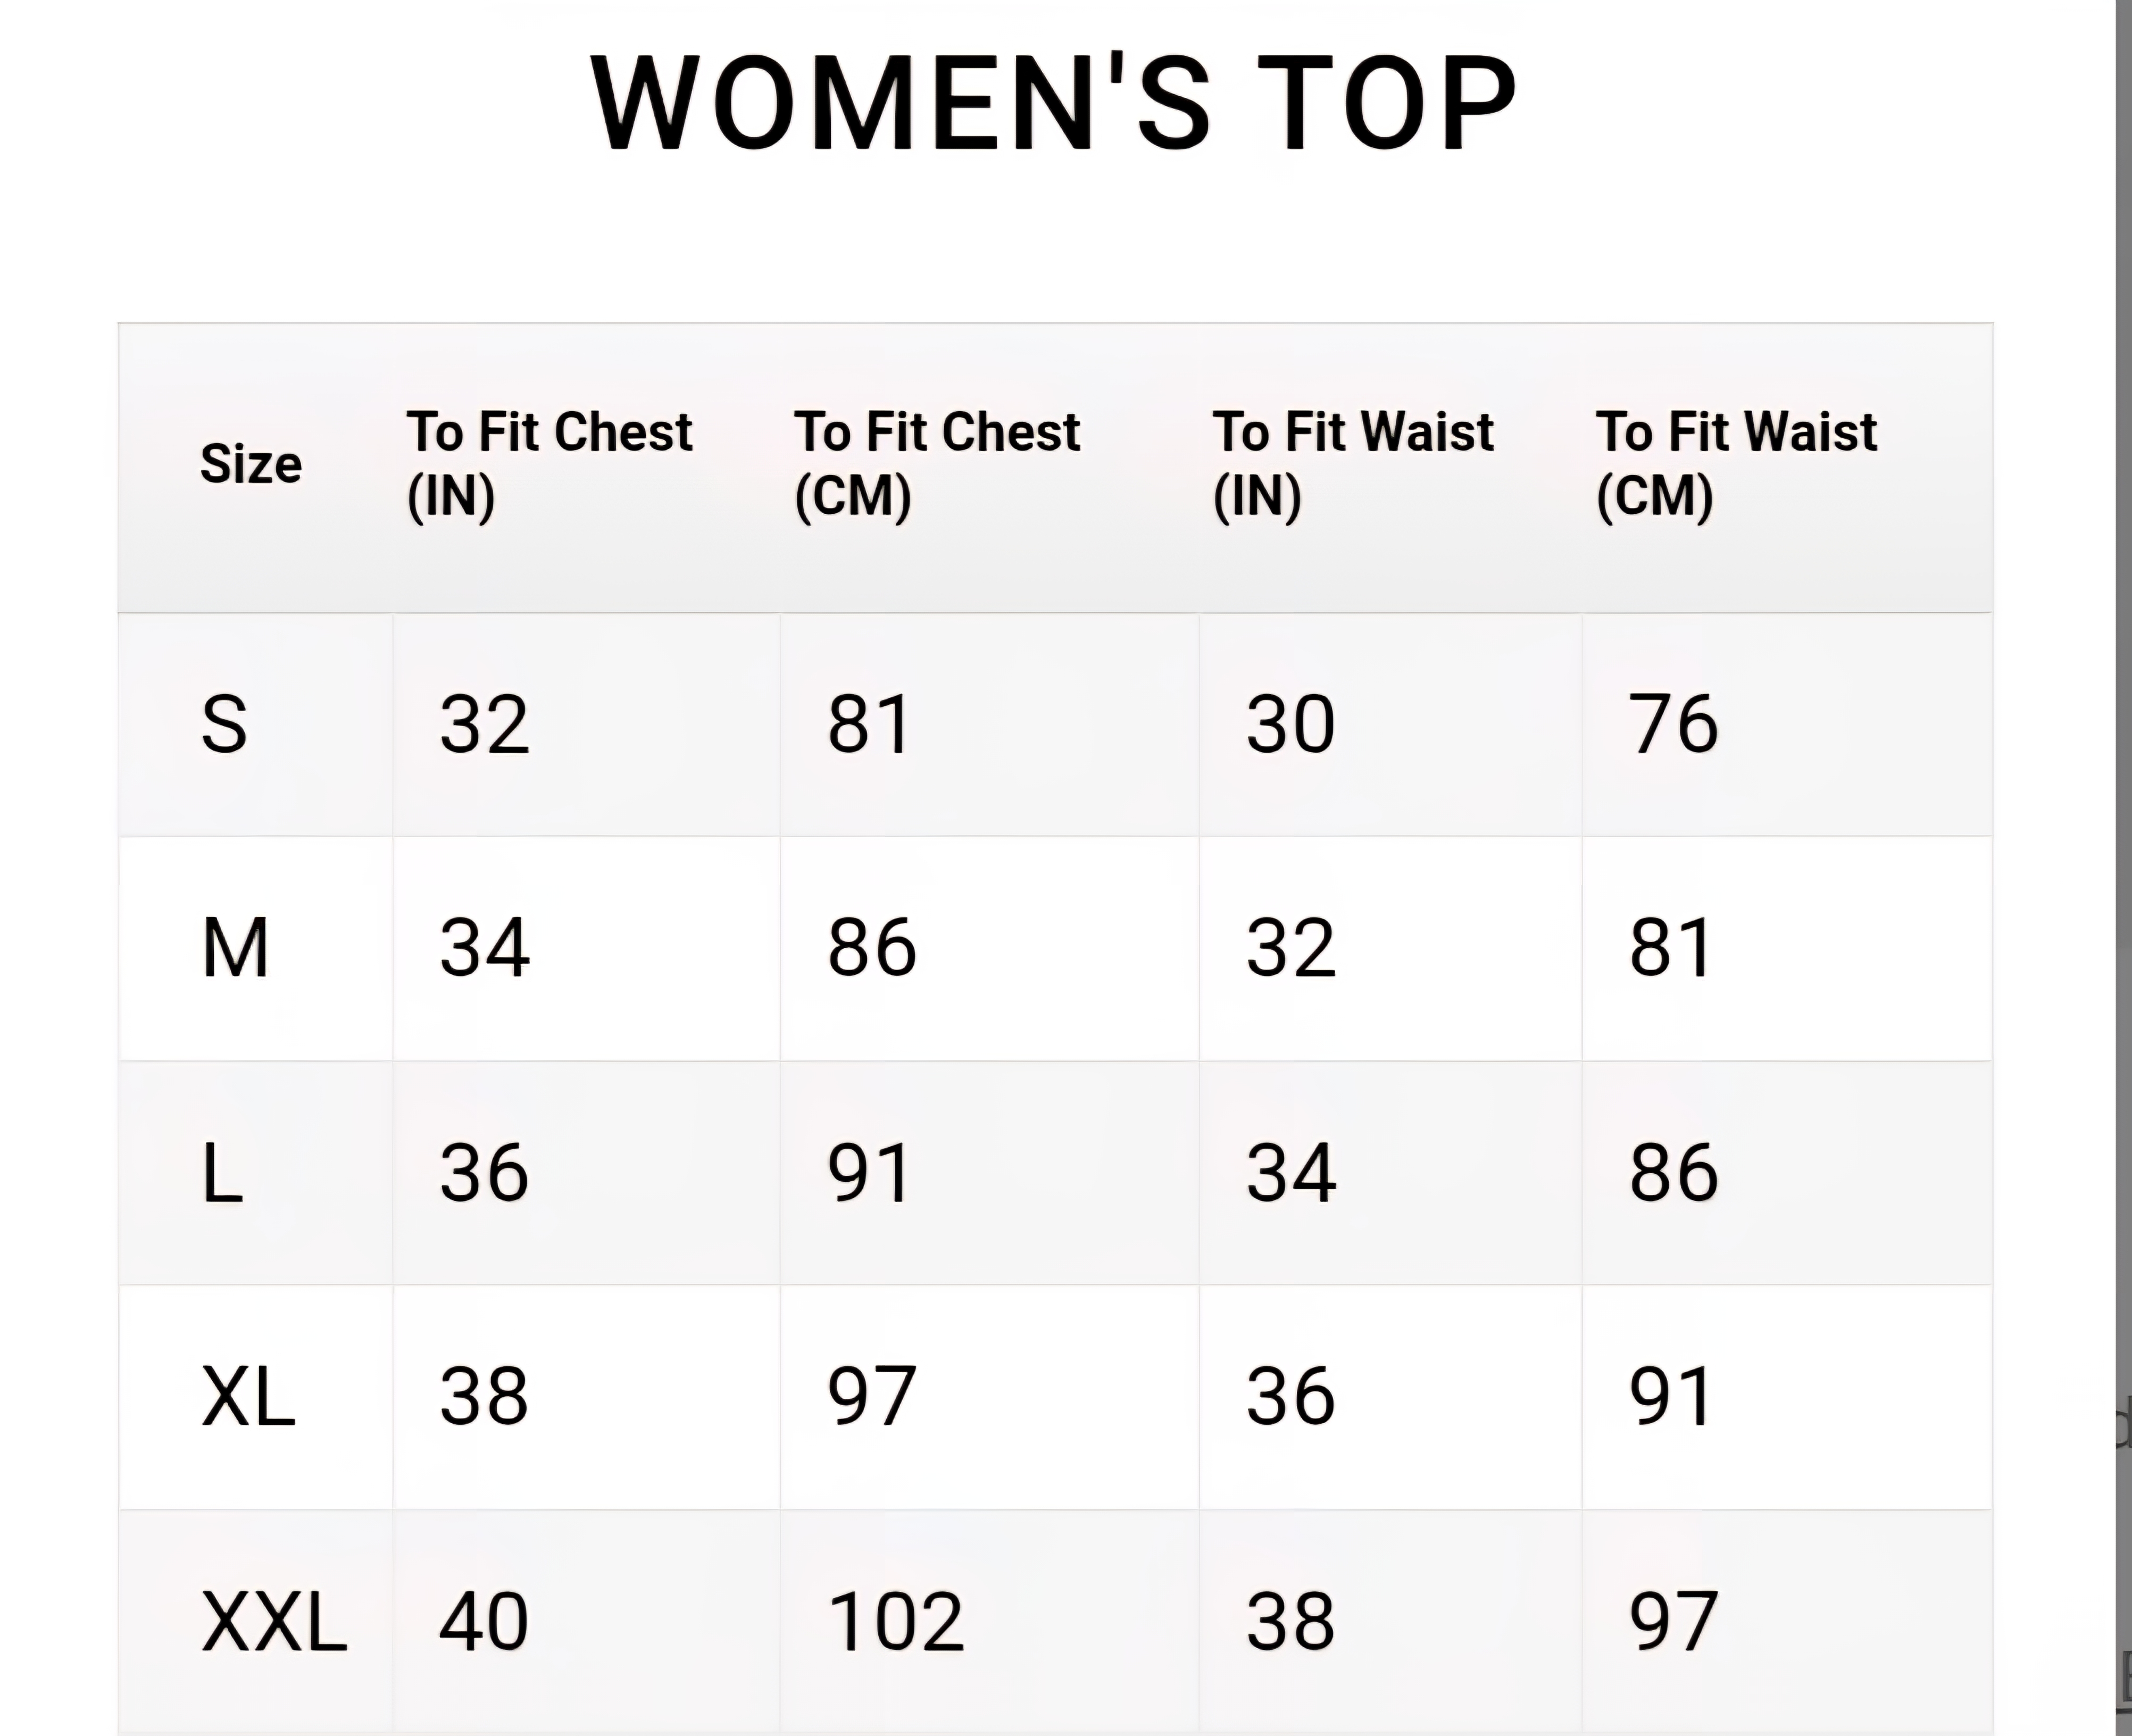2132x1736 pixels.
Task: Click waist CM value 76 for size S
Action: coord(1673,724)
